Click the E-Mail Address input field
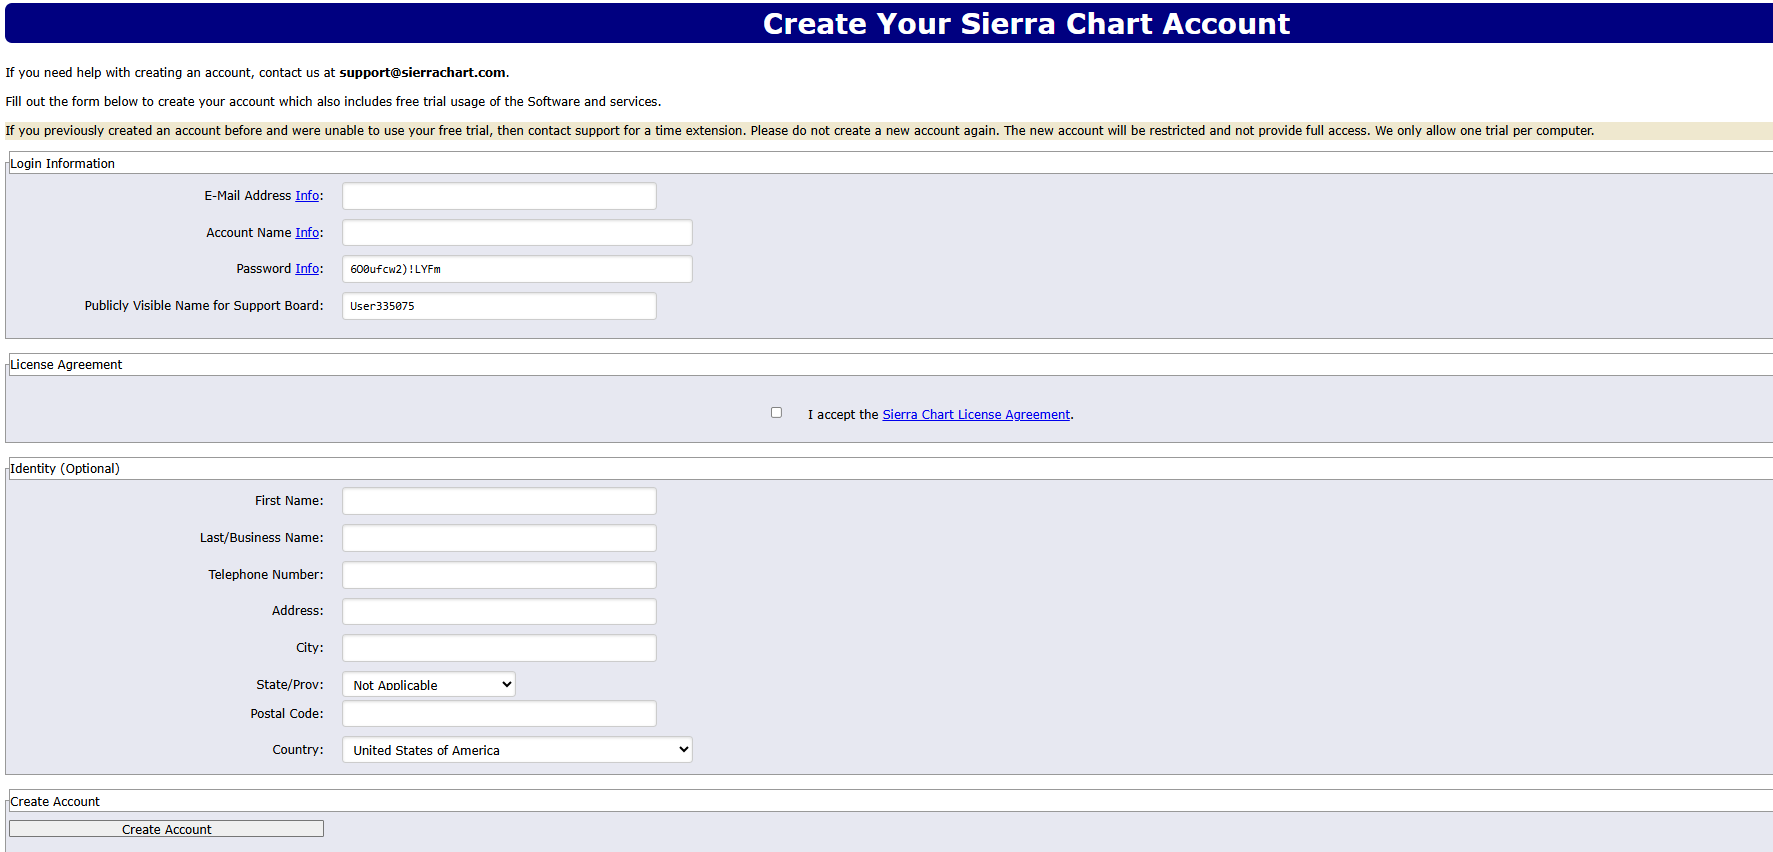The image size is (1773, 852). coord(499,196)
